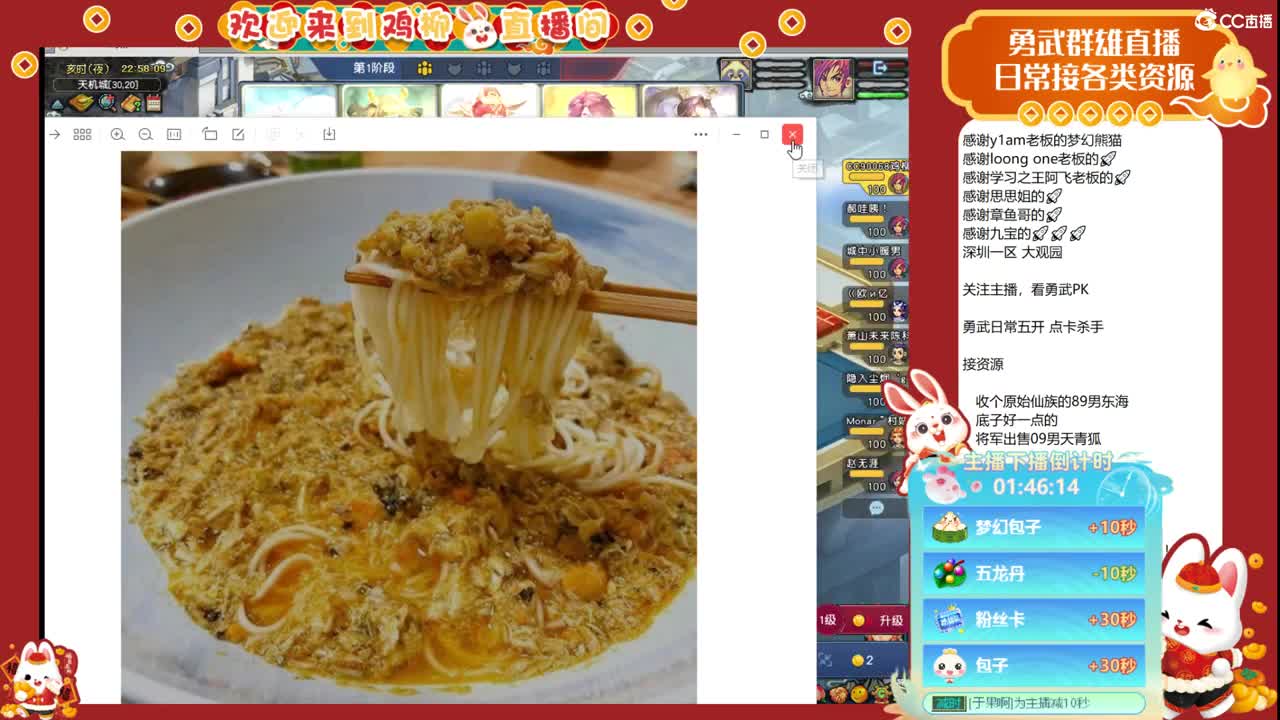Click the gold coin counter showing 2

862,660
